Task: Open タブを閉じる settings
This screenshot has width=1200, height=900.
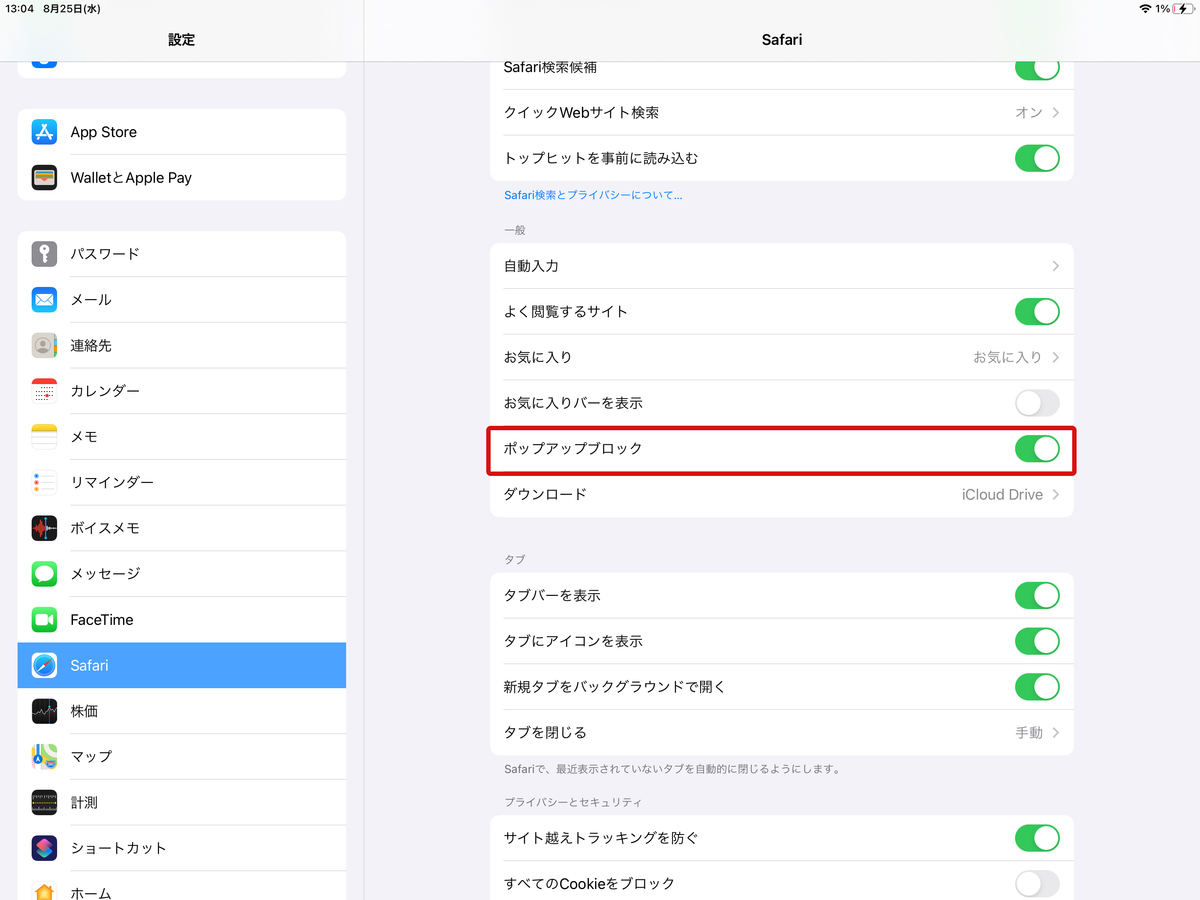Action: point(782,733)
